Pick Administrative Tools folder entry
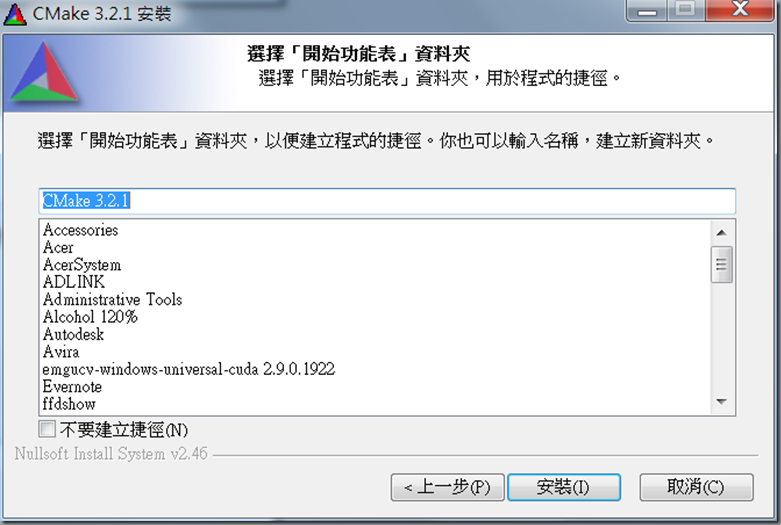 (x=113, y=300)
